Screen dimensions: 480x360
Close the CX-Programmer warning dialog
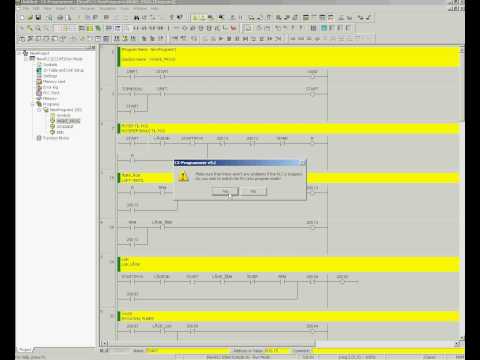coord(302,163)
